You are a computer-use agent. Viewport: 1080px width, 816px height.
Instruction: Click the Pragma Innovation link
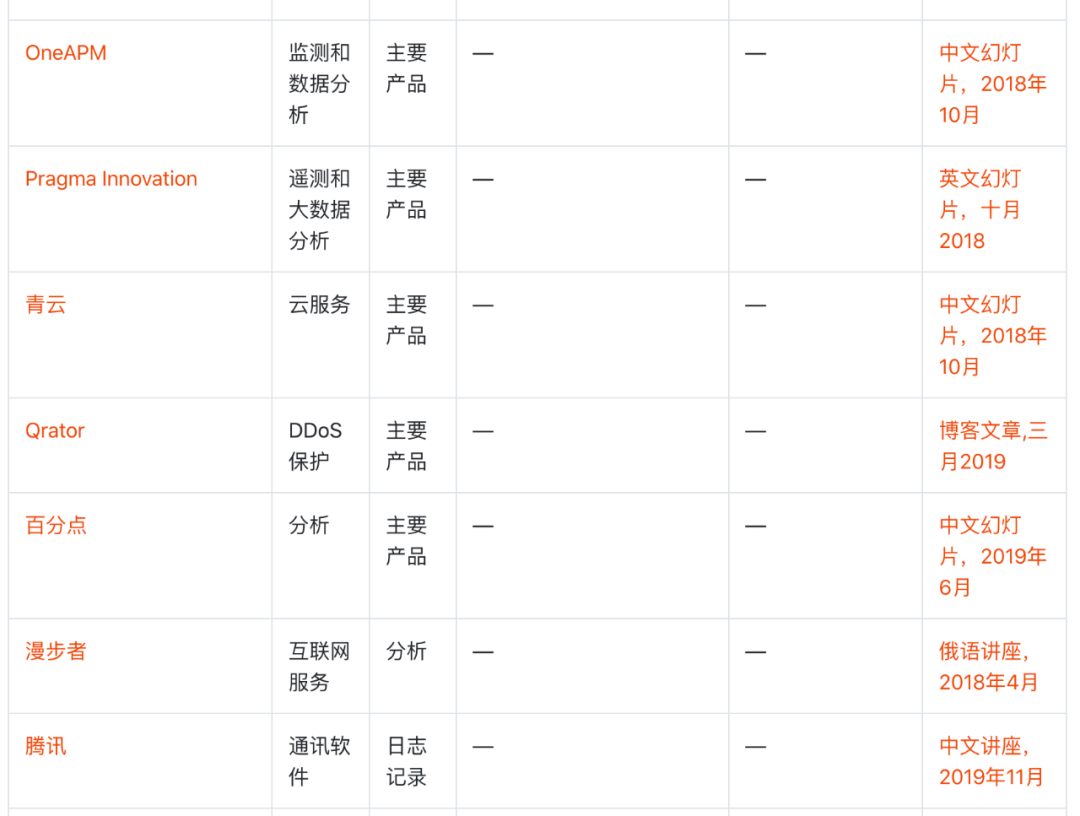click(111, 179)
